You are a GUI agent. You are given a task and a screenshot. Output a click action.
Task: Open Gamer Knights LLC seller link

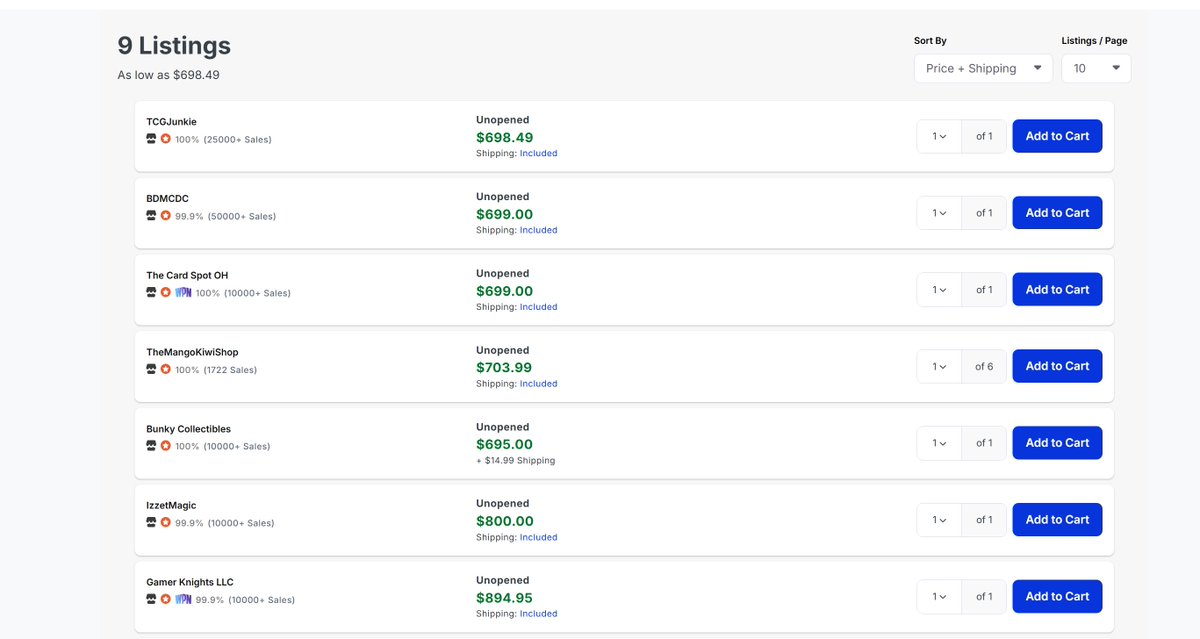click(190, 582)
